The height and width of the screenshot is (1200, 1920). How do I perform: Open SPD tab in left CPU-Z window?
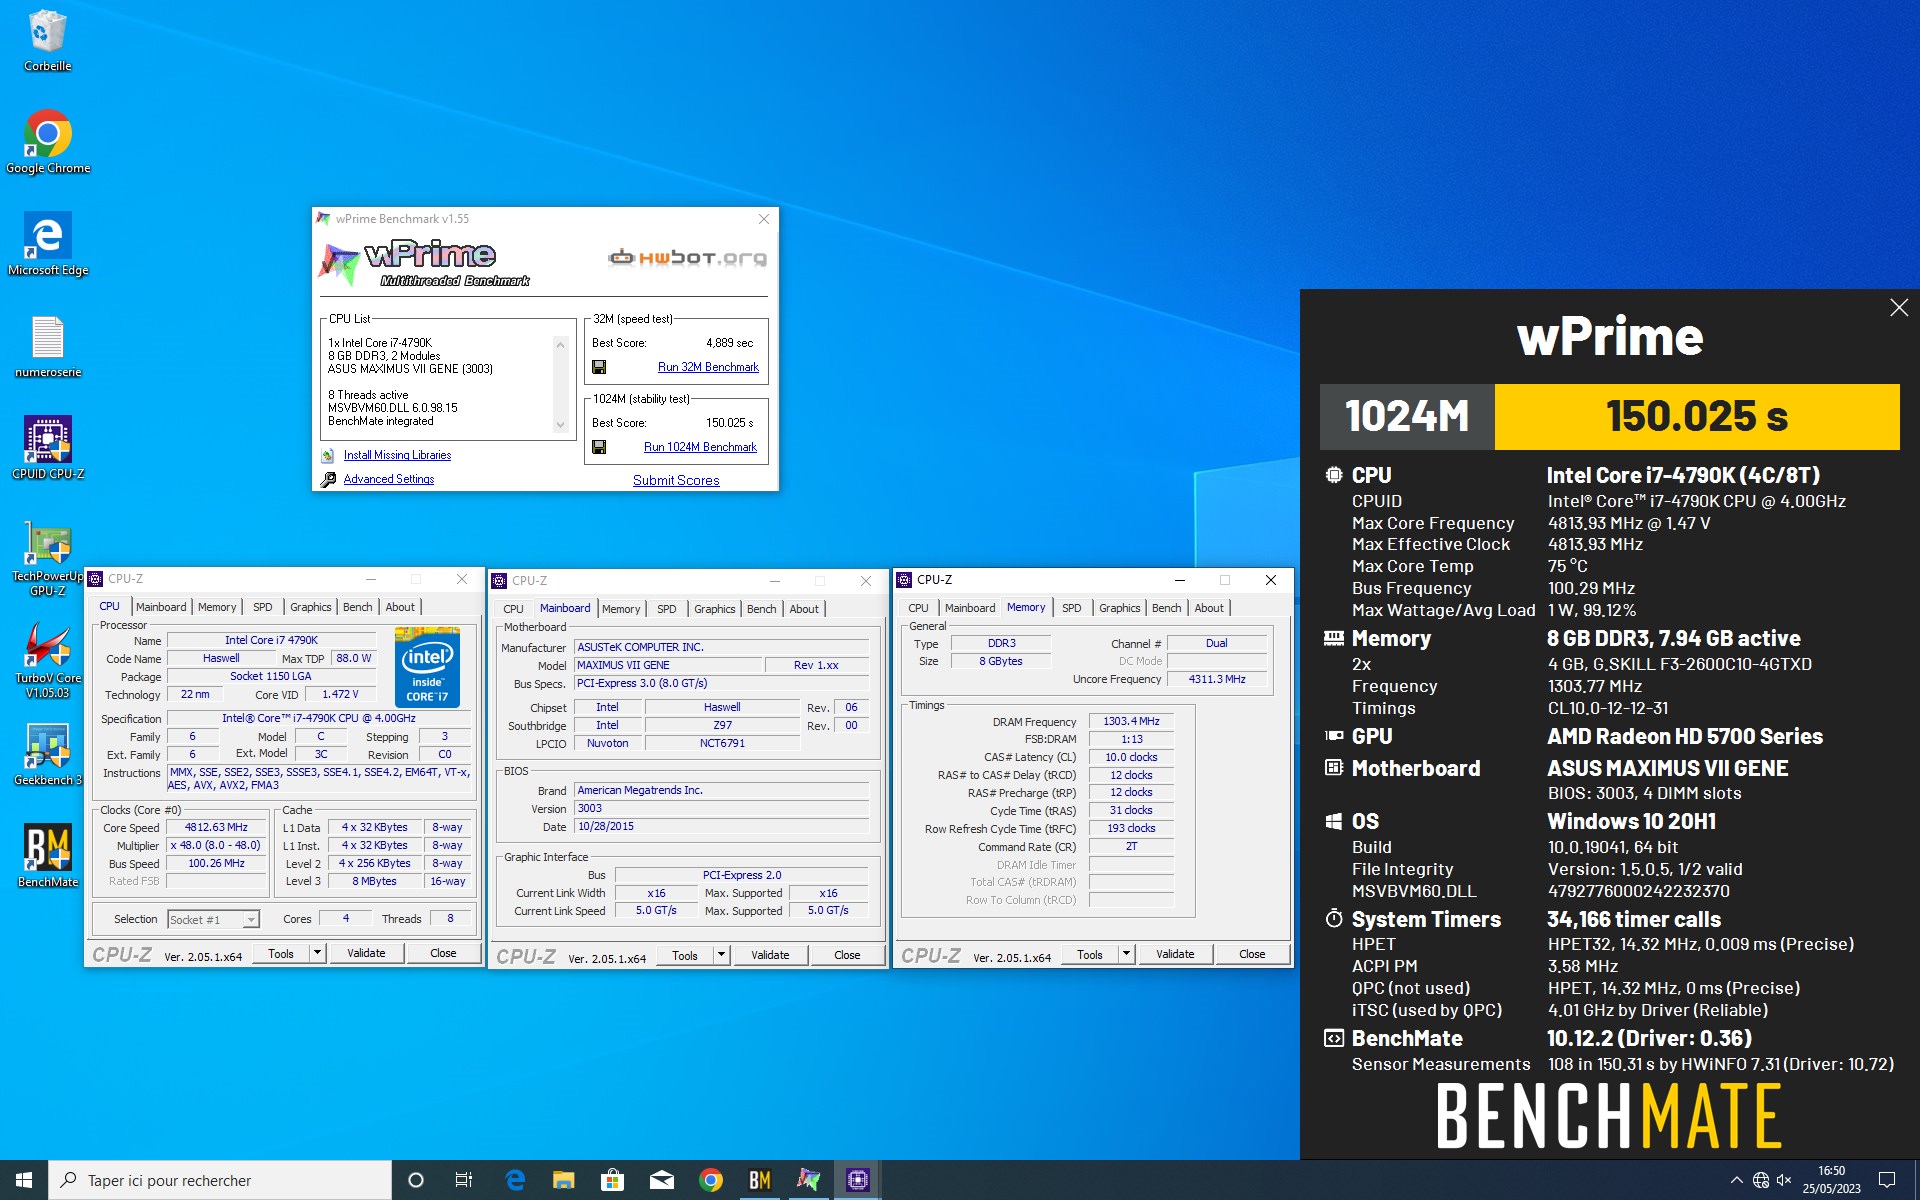(263, 607)
